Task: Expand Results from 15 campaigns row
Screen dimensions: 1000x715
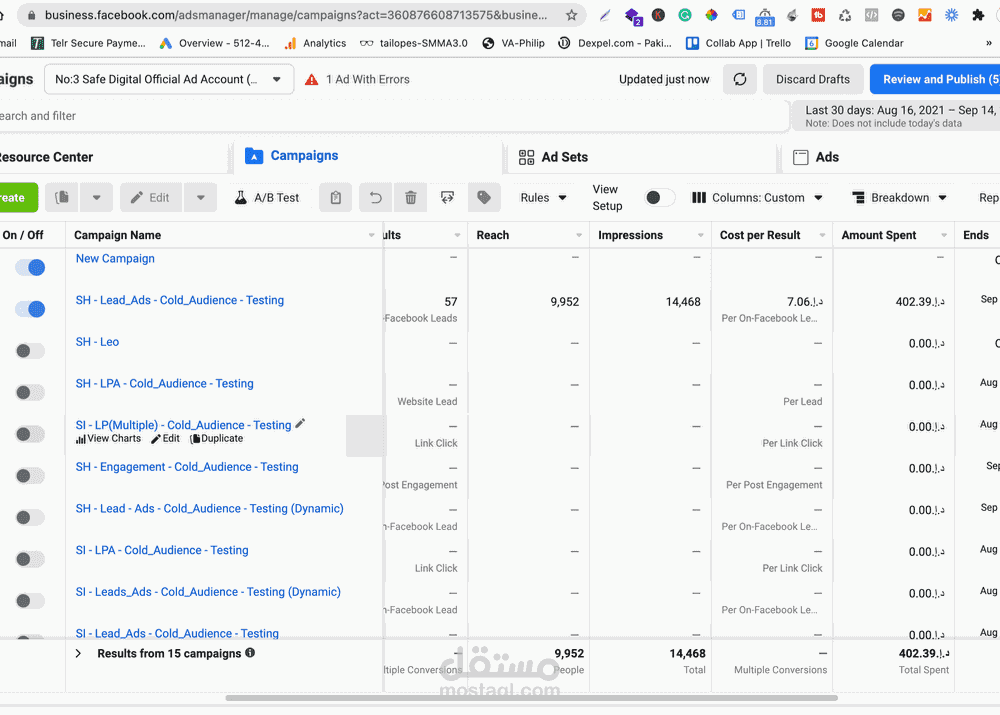Action: point(78,653)
